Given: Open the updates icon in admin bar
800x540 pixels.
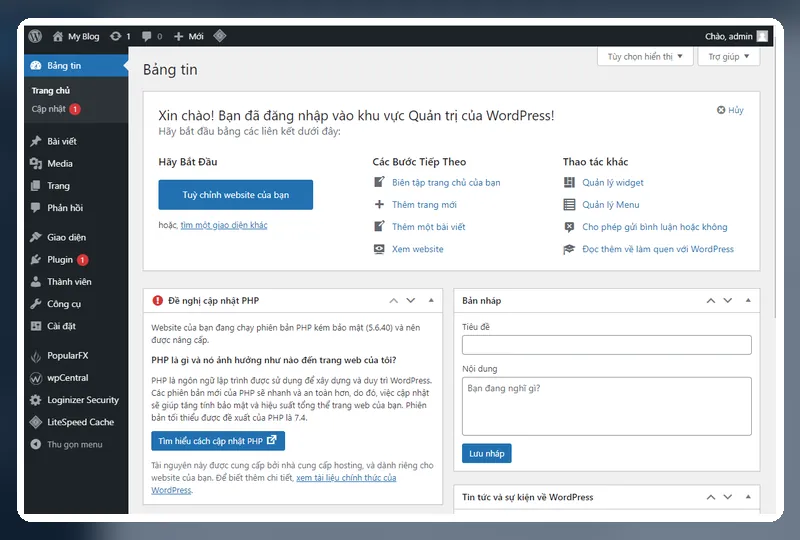Looking at the screenshot, I should pyautogui.click(x=116, y=36).
